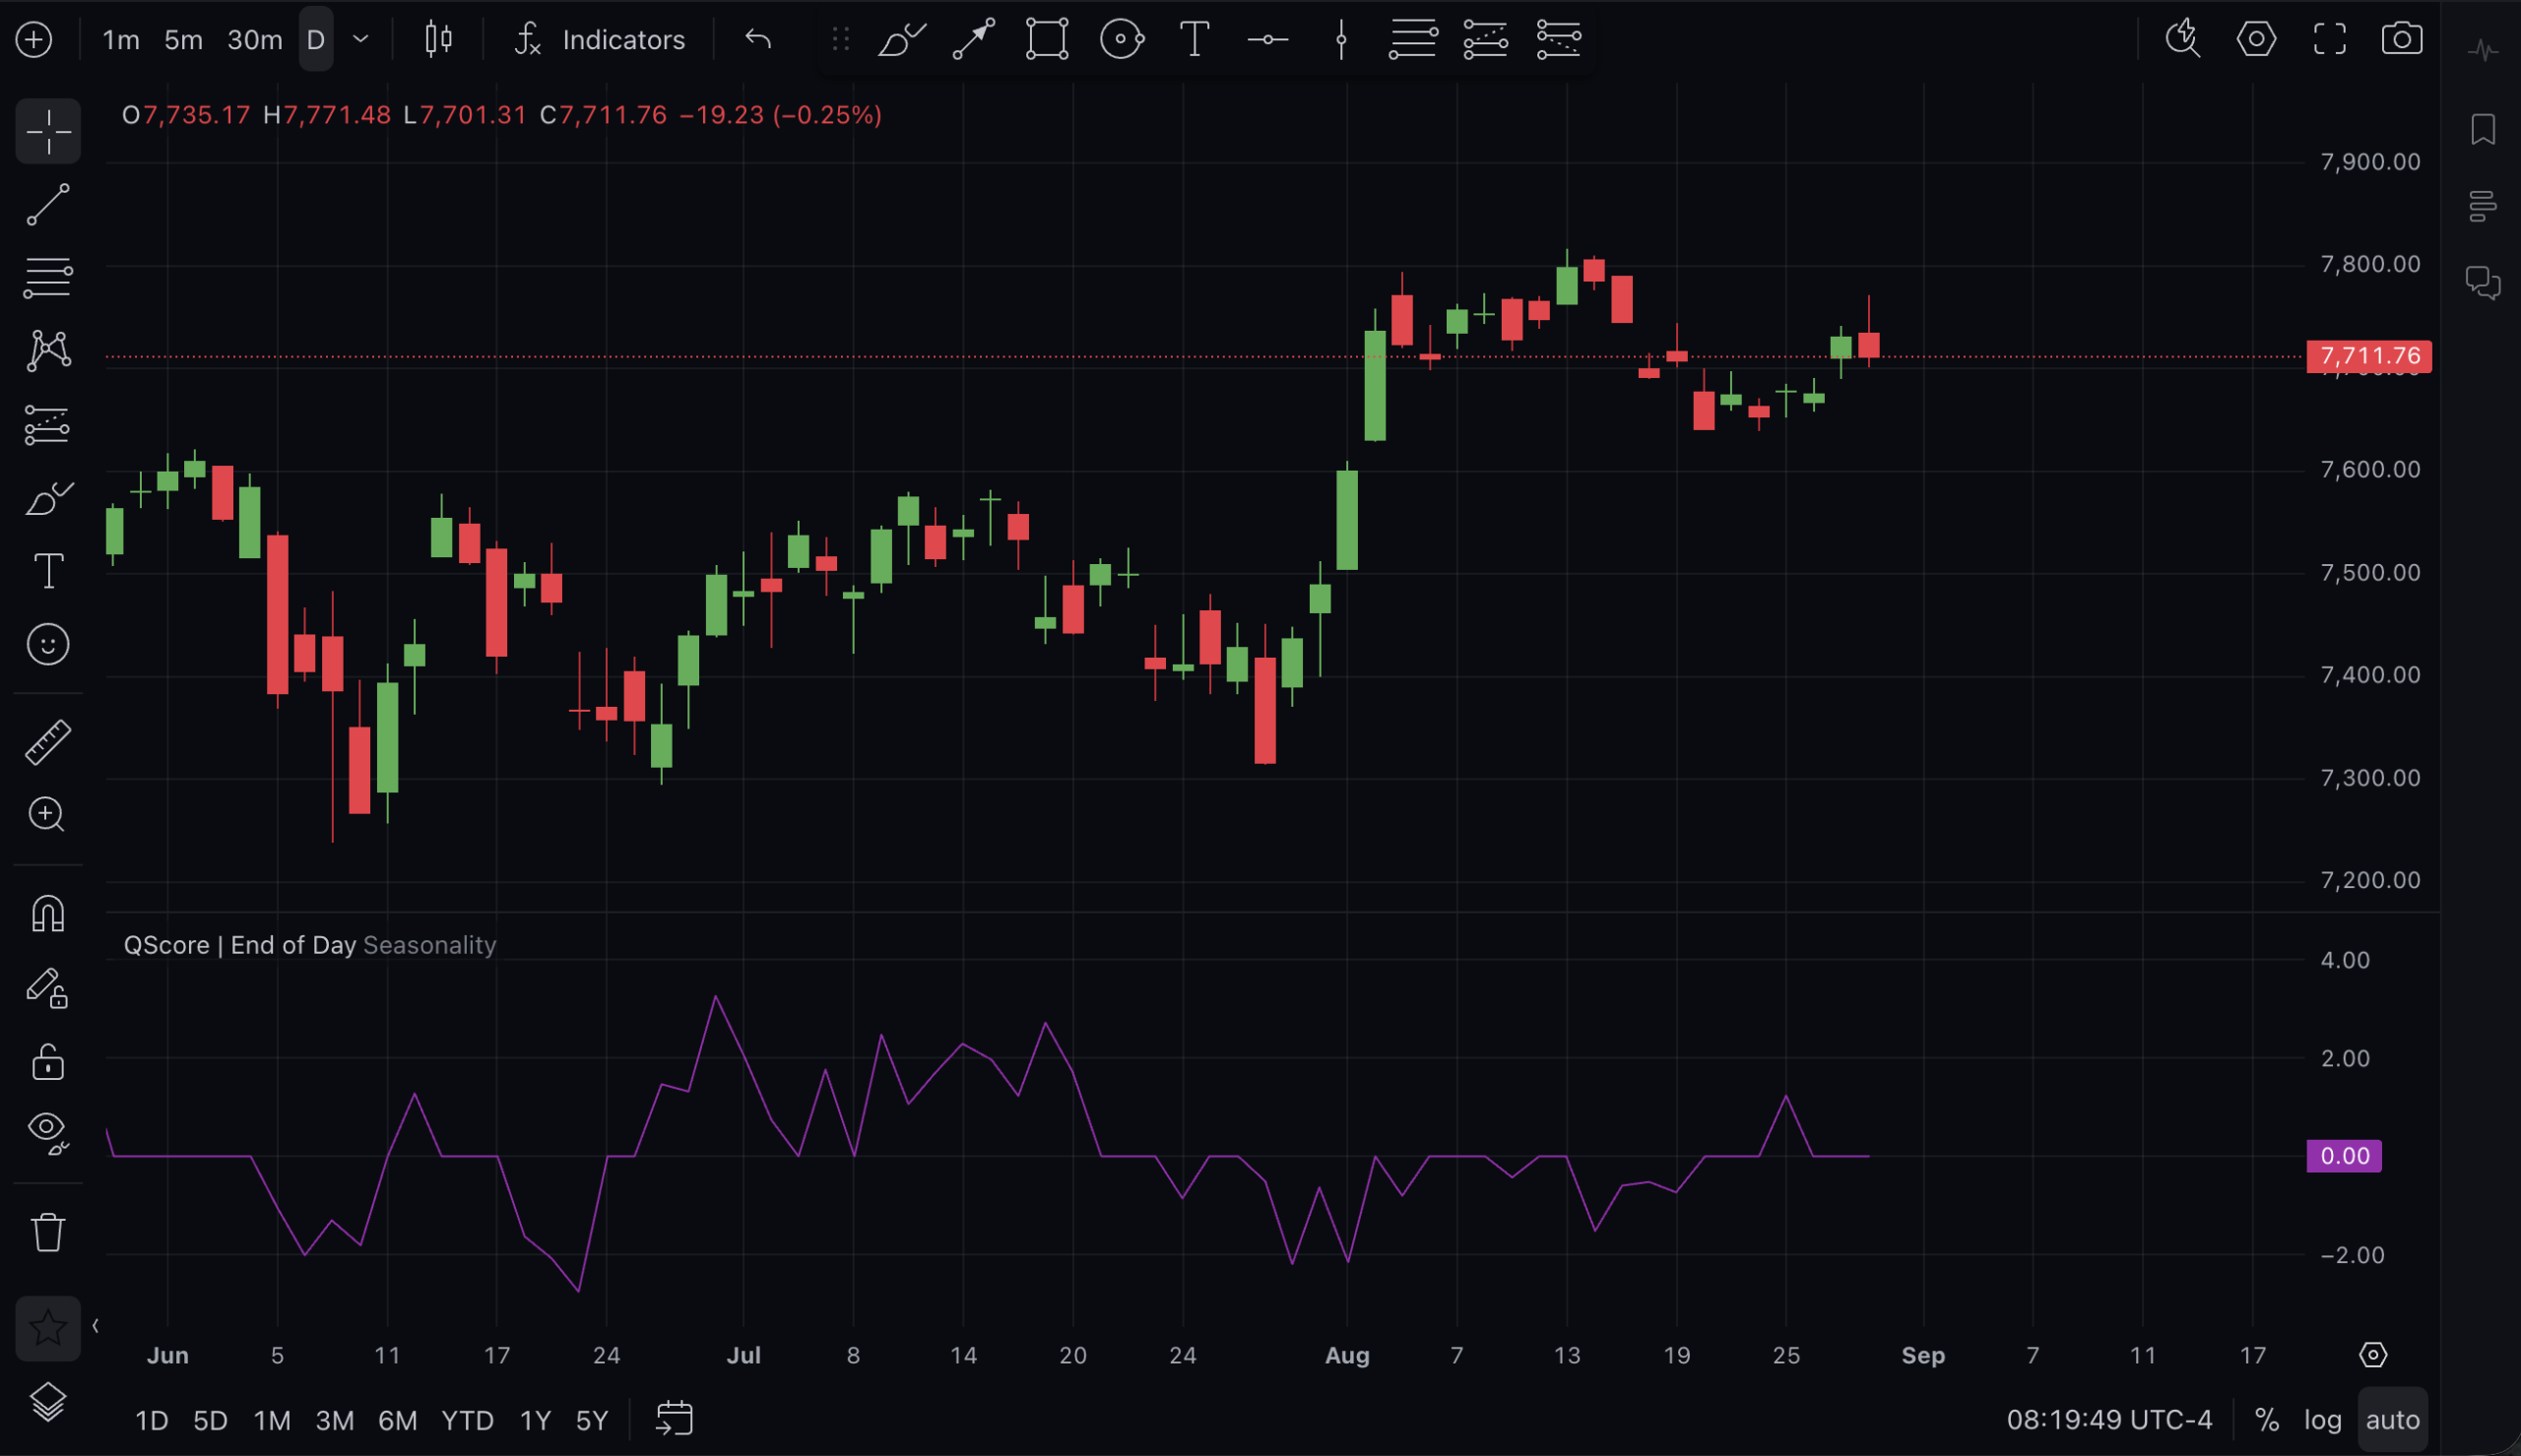Select the D daily timeframe
Viewport: 2521px width, 1456px height.
pyautogui.click(x=316, y=40)
